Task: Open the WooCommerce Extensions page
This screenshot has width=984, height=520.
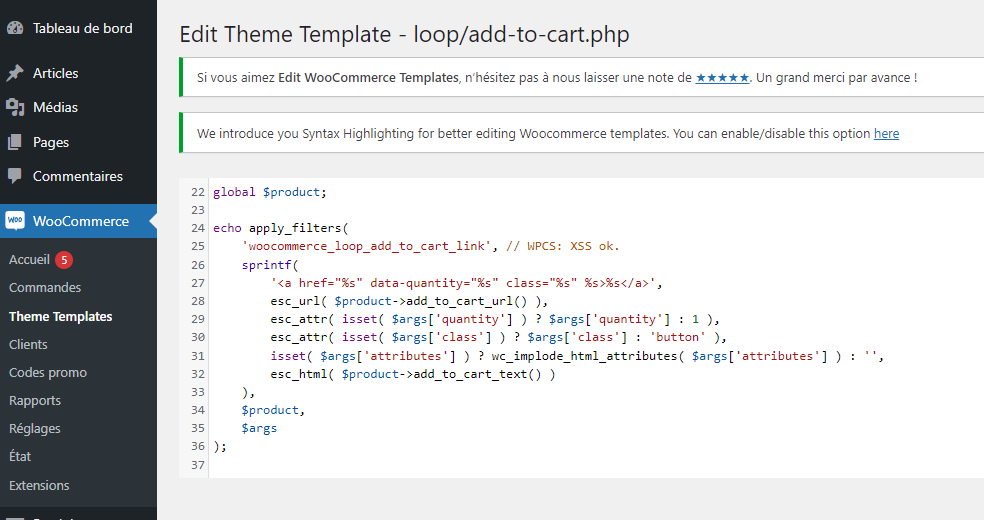Action: [x=39, y=485]
